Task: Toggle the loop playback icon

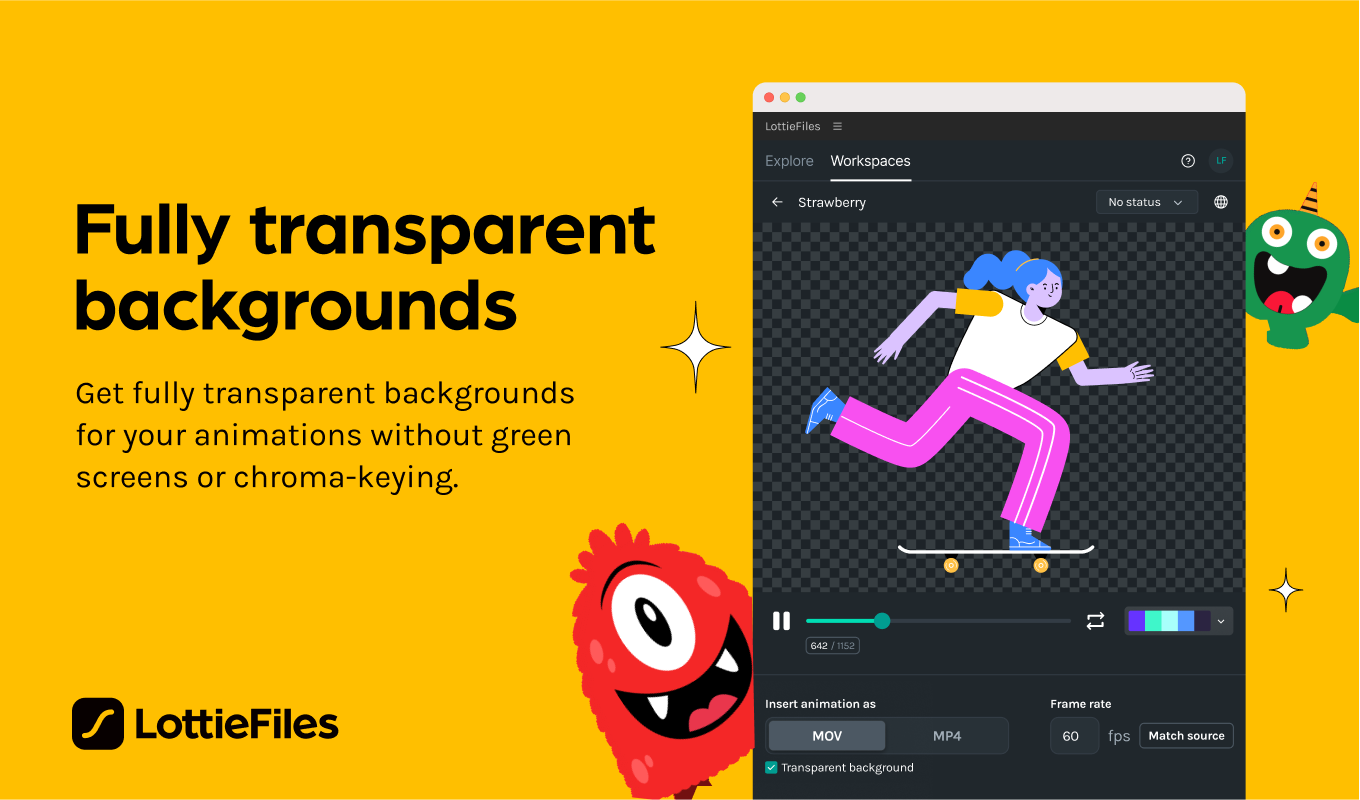Action: 1095,621
